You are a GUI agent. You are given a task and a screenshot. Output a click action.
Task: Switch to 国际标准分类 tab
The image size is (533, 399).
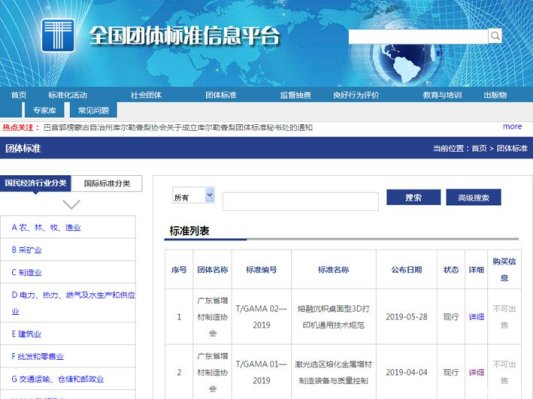pyautogui.click(x=107, y=184)
